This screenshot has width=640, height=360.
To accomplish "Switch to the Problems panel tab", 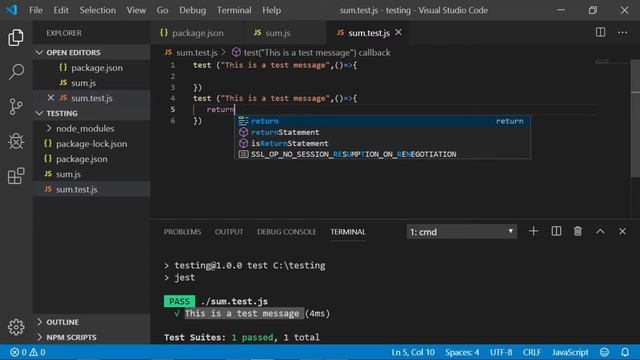I will point(182,232).
